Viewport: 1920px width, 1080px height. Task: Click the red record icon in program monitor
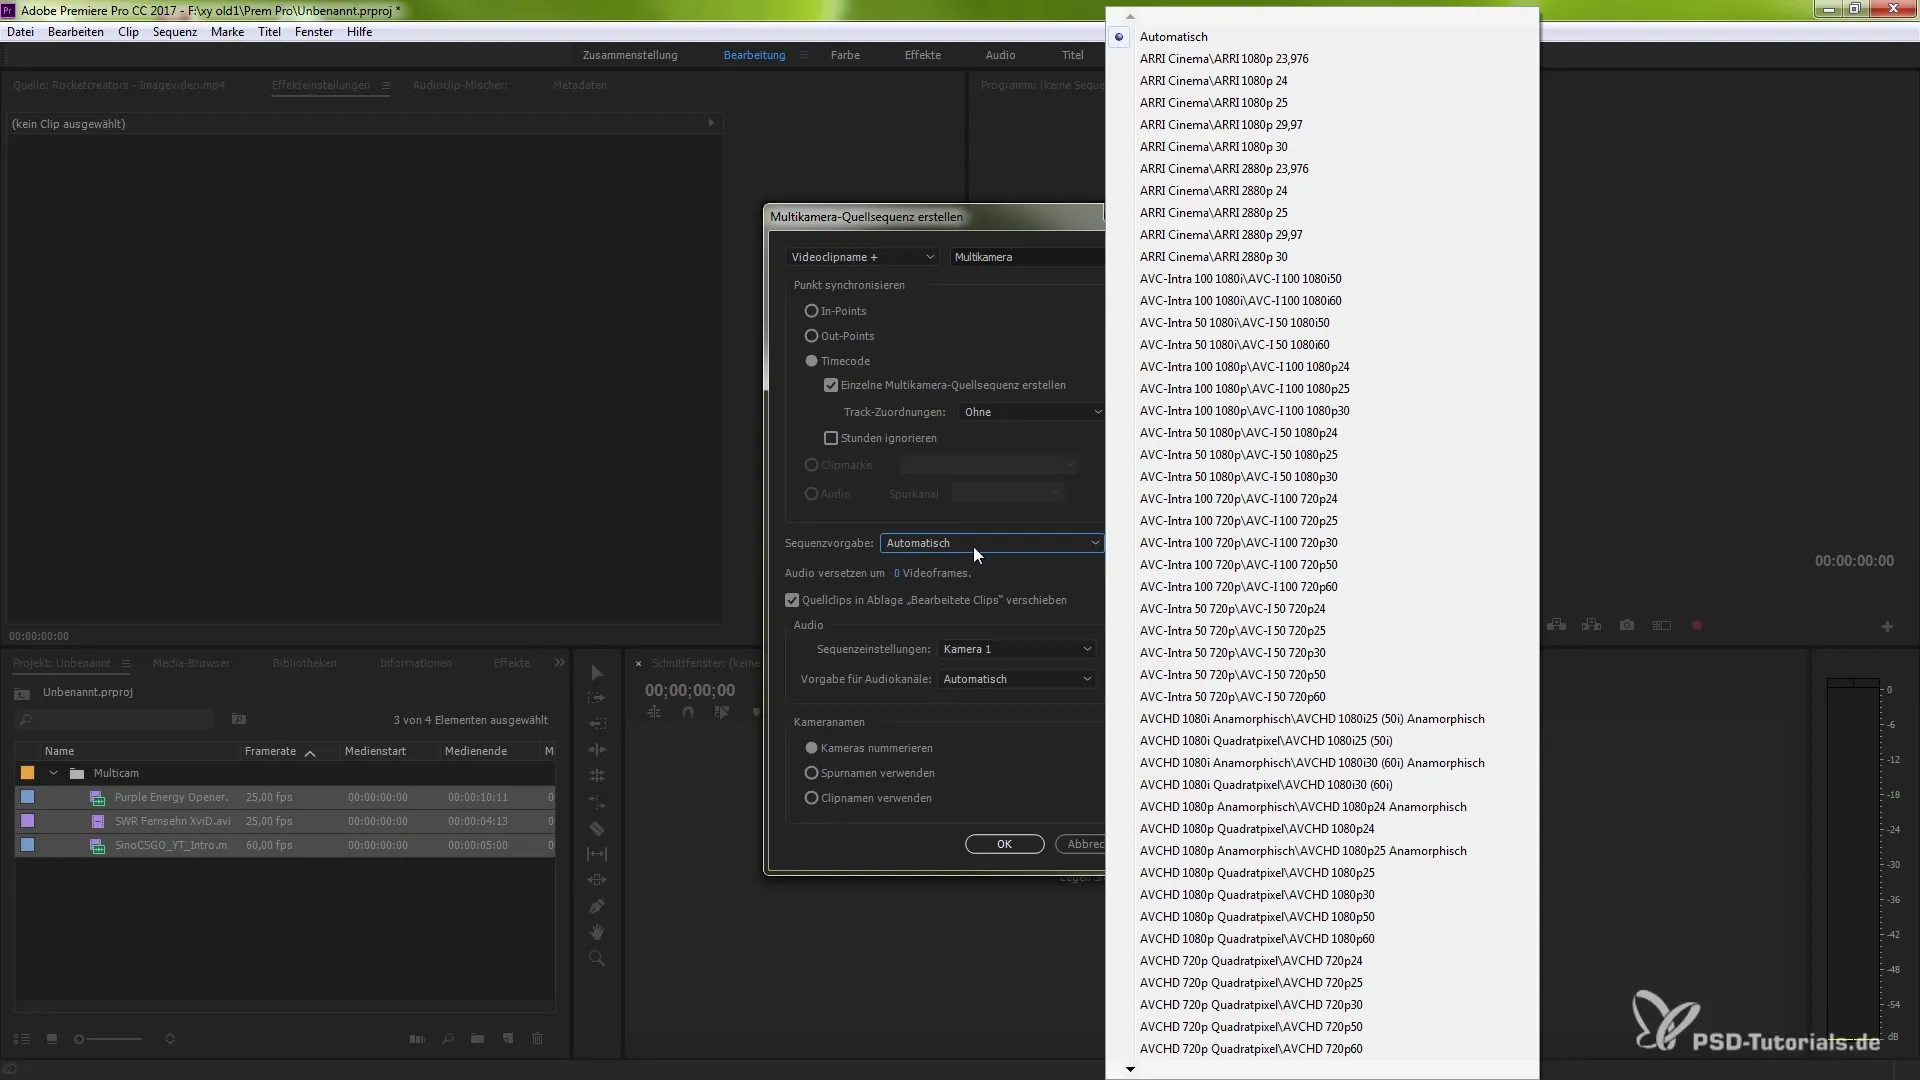click(1697, 626)
